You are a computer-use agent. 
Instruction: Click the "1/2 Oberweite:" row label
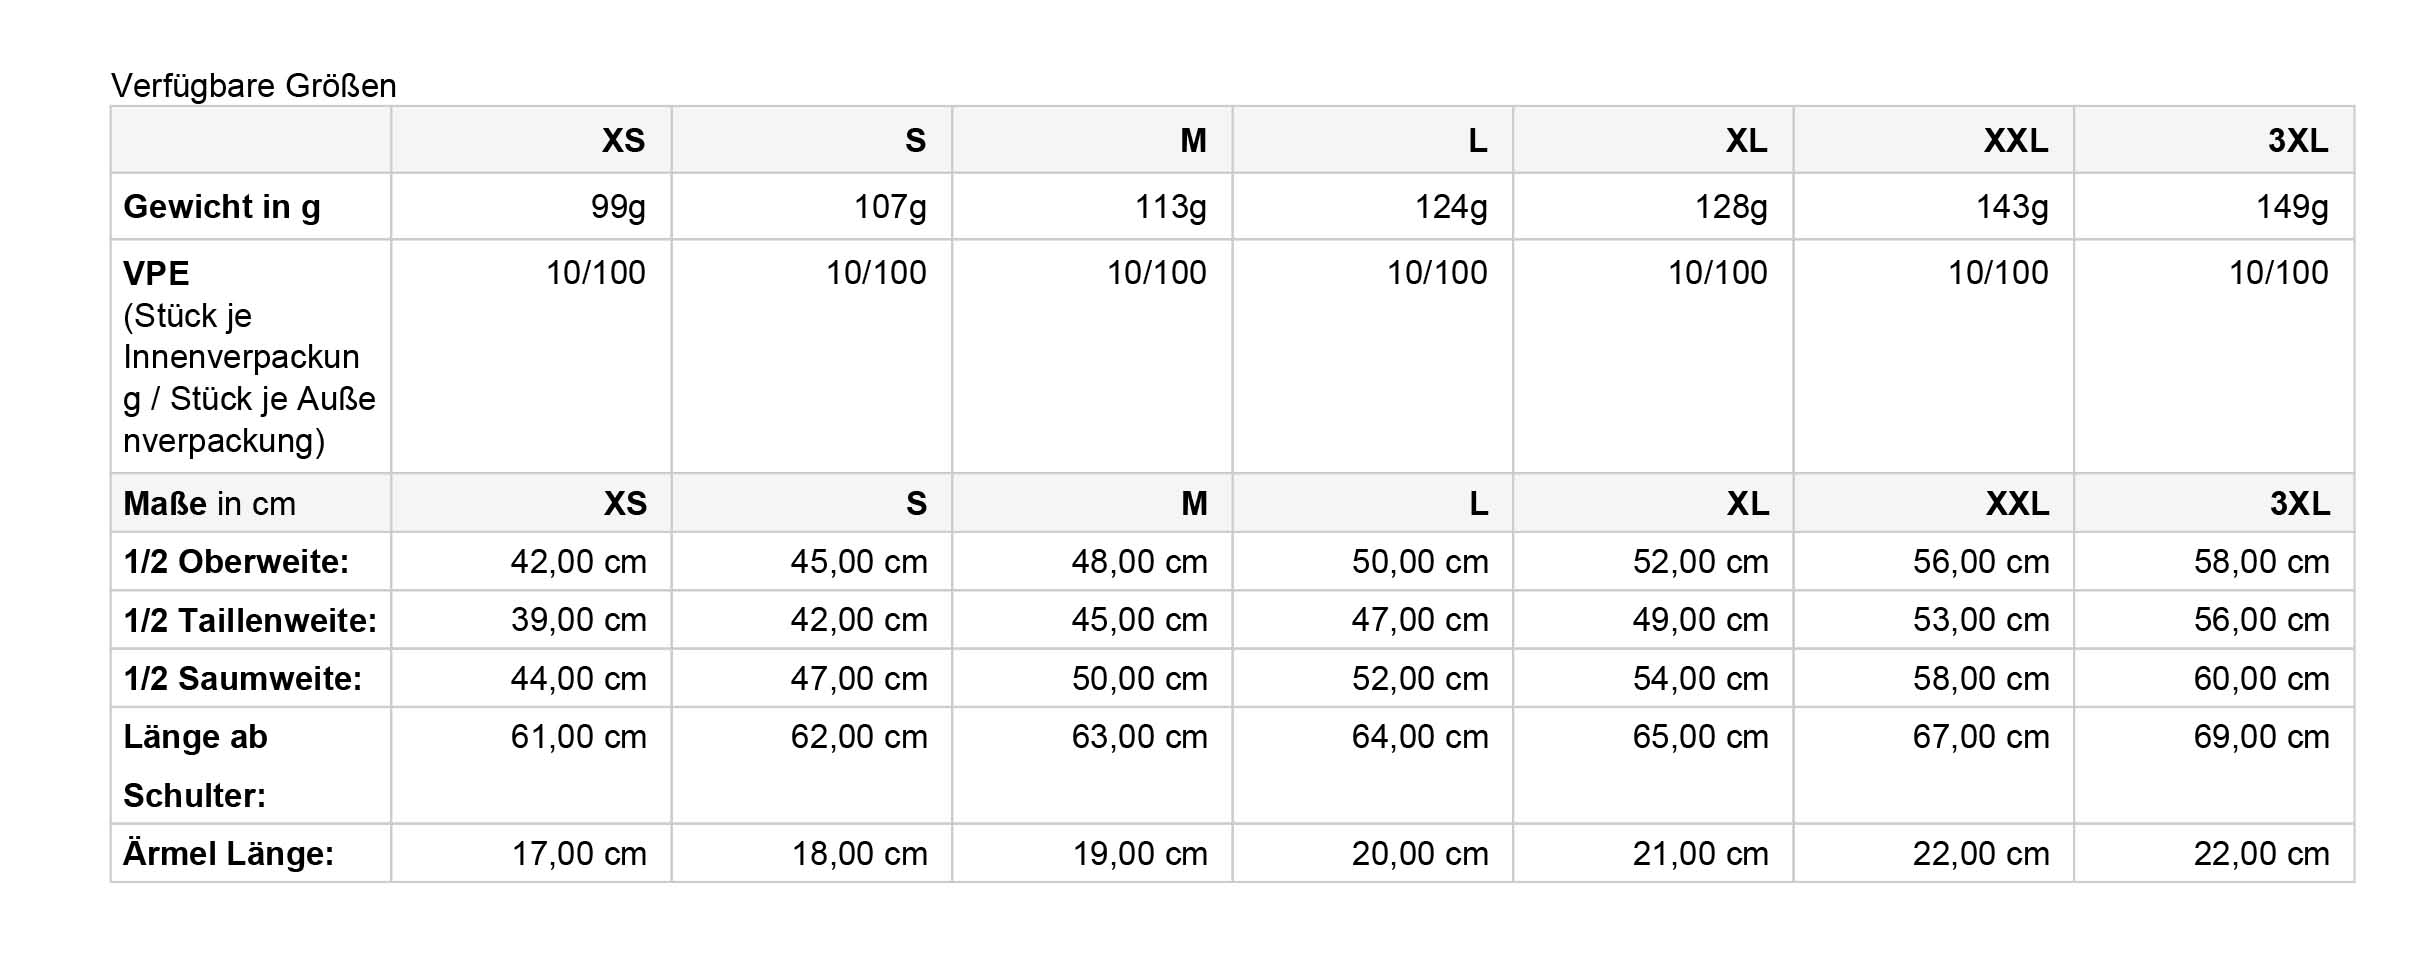coord(236,562)
